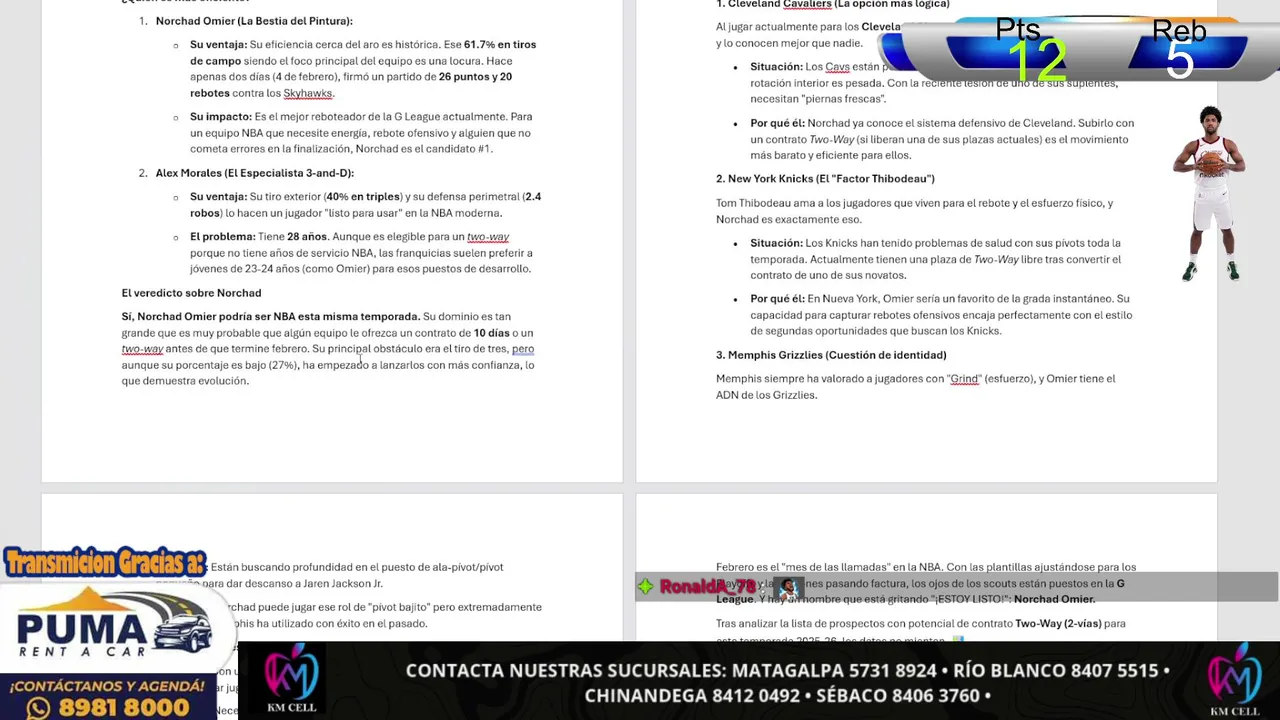Click the bold text 28 años
This screenshot has height=720, width=1280.
click(307, 237)
